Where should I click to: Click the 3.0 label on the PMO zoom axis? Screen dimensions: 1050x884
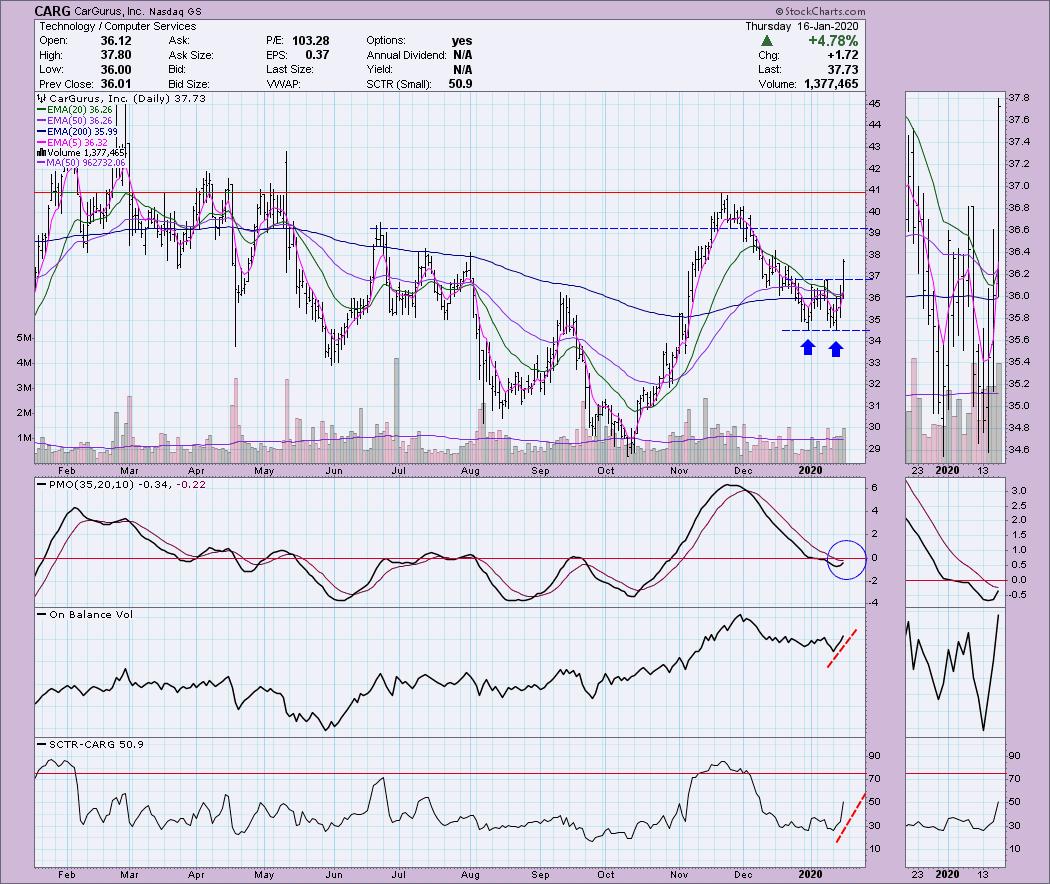tap(1019, 491)
